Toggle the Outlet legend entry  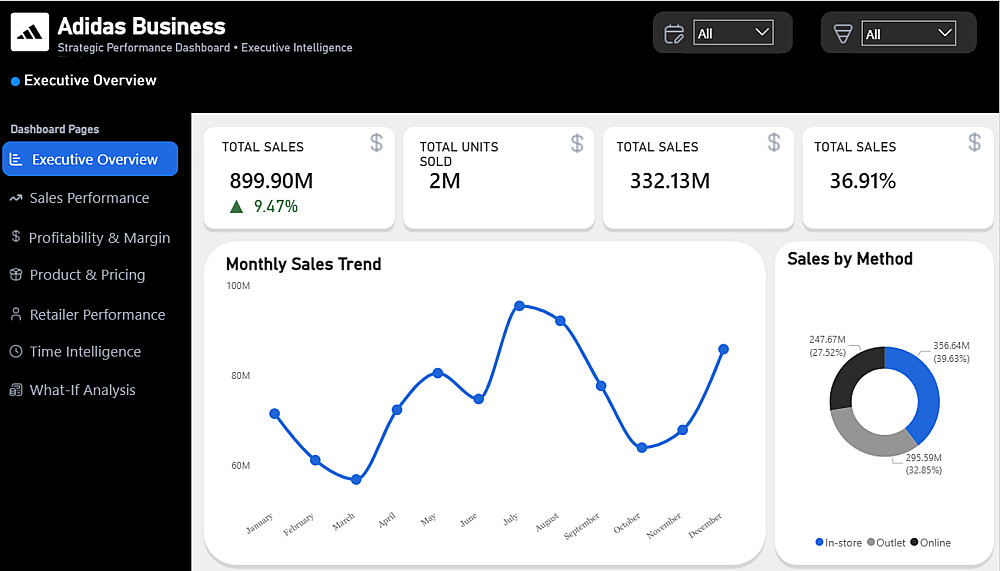pos(889,543)
